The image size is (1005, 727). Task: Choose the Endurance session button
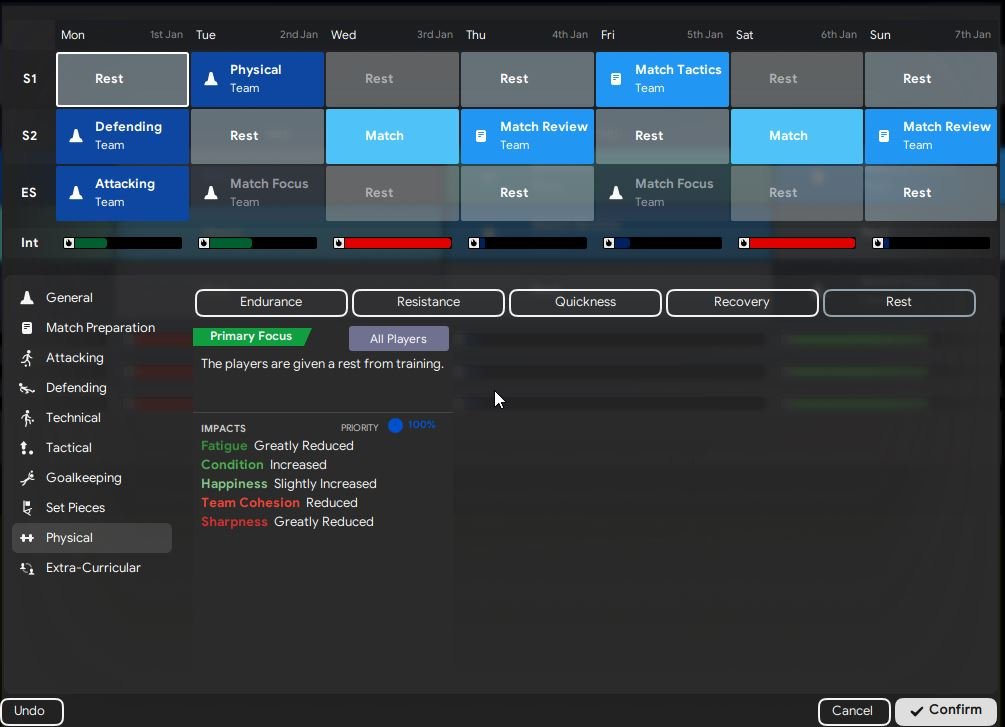tap(271, 303)
